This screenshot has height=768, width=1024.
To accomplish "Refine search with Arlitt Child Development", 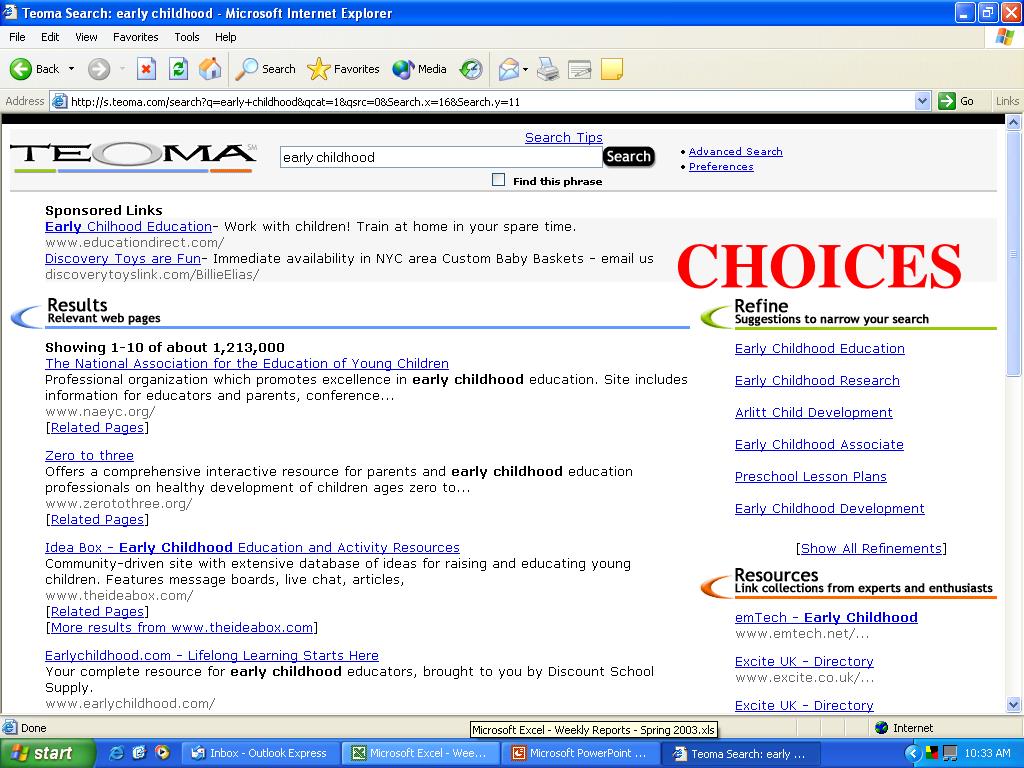I will (x=814, y=413).
